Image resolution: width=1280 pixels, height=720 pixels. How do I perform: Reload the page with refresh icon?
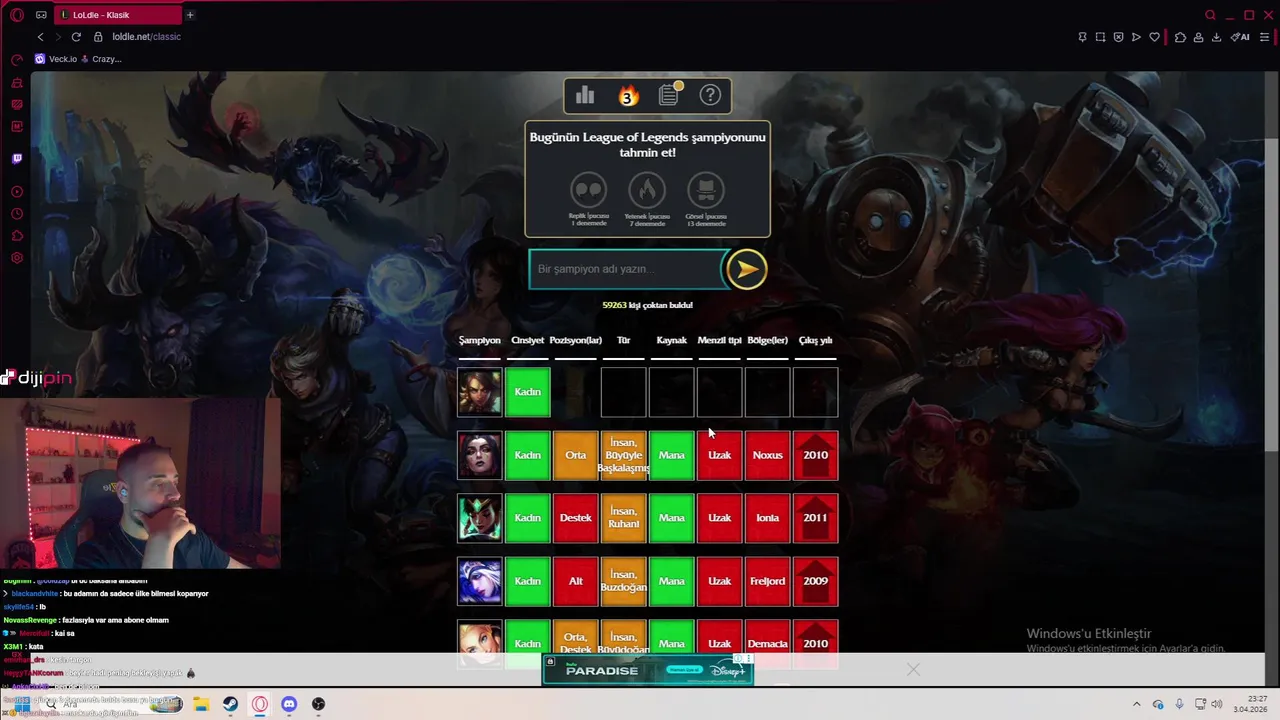pos(76,37)
